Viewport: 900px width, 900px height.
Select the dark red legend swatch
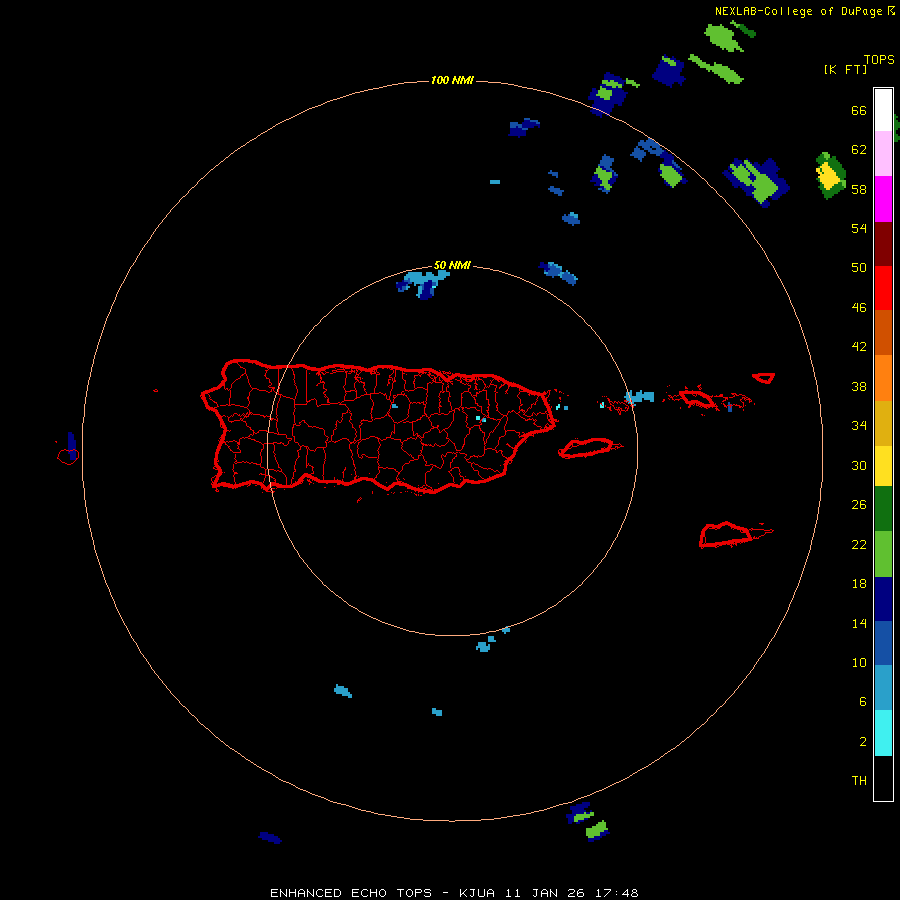coord(883,244)
